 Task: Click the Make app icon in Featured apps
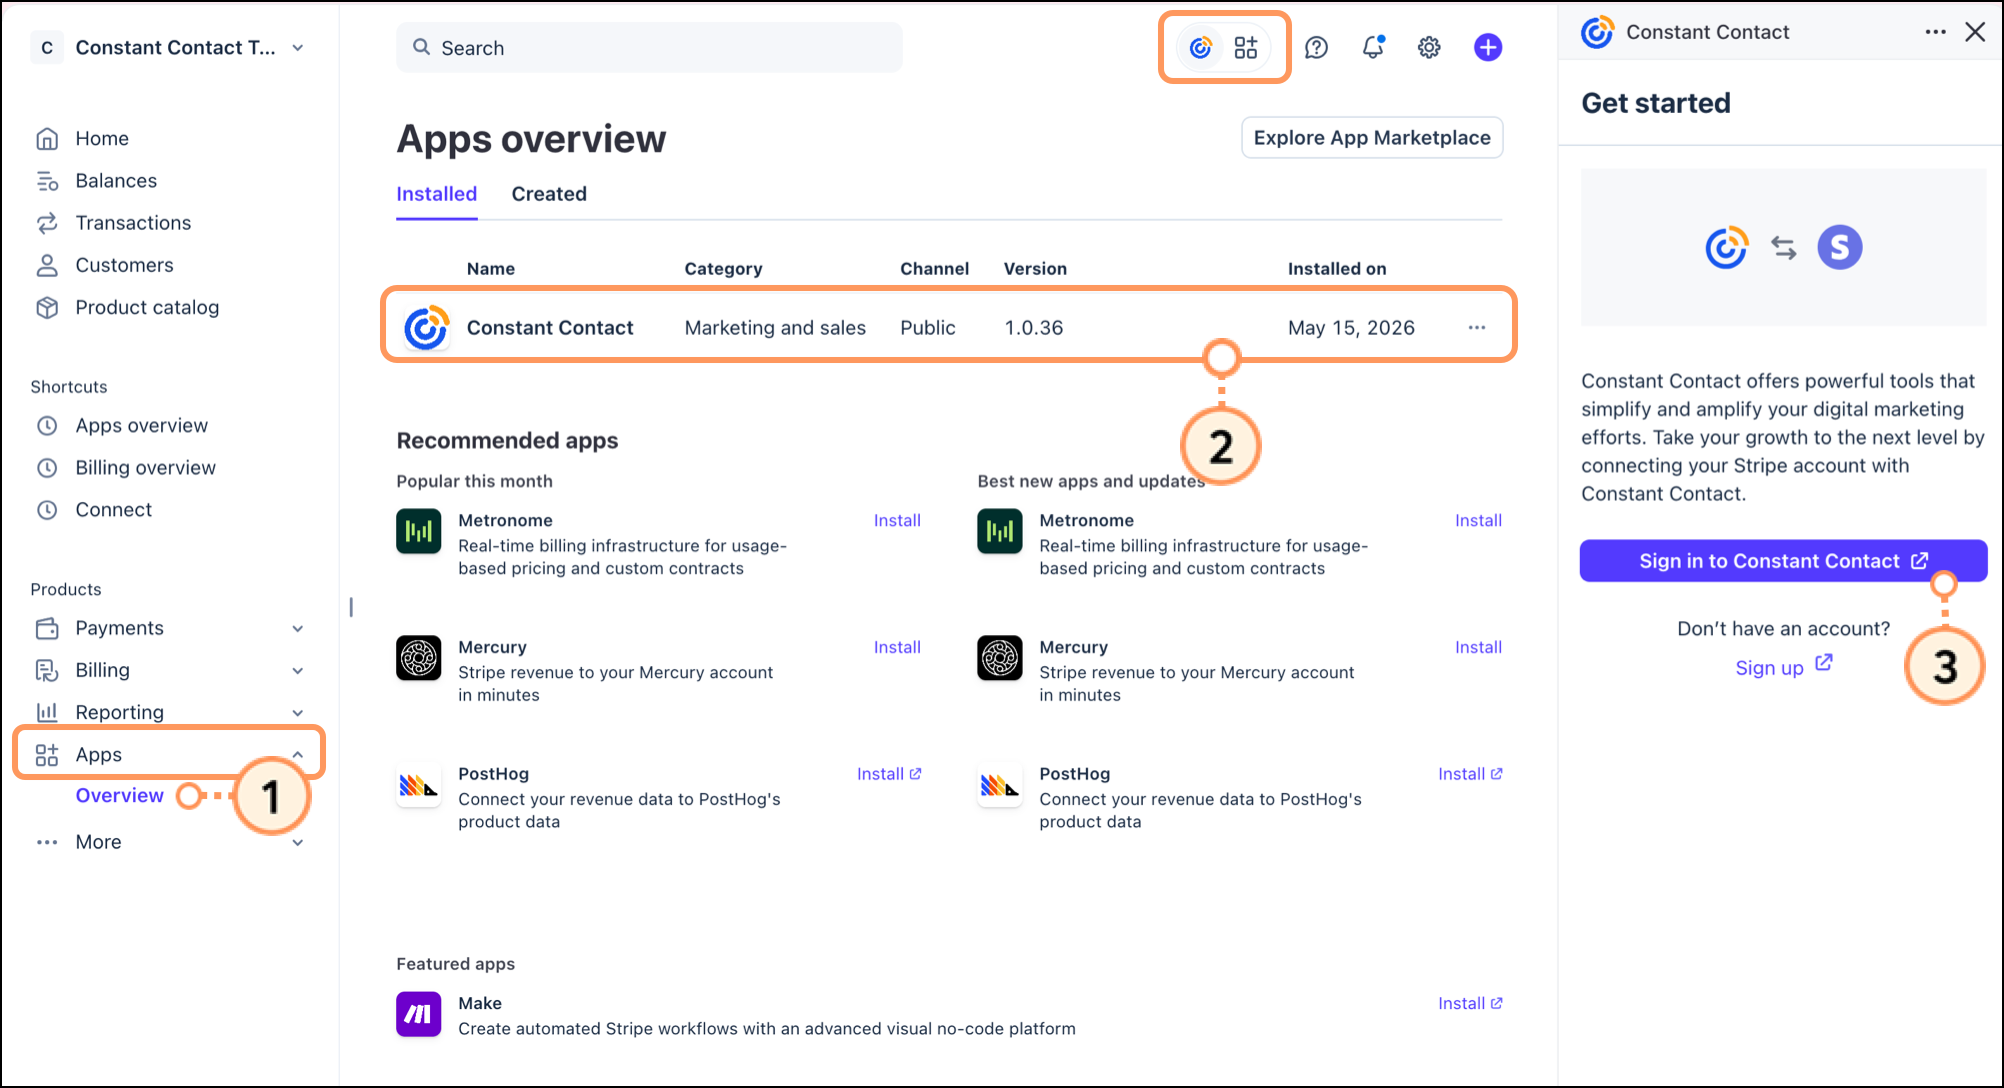(x=418, y=1014)
